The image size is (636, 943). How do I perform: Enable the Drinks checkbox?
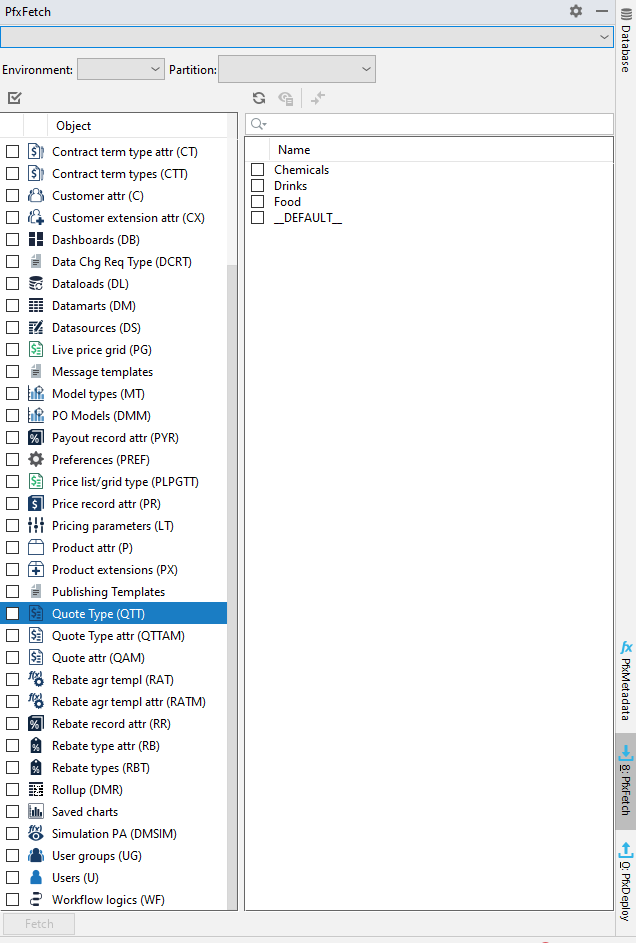pos(258,186)
